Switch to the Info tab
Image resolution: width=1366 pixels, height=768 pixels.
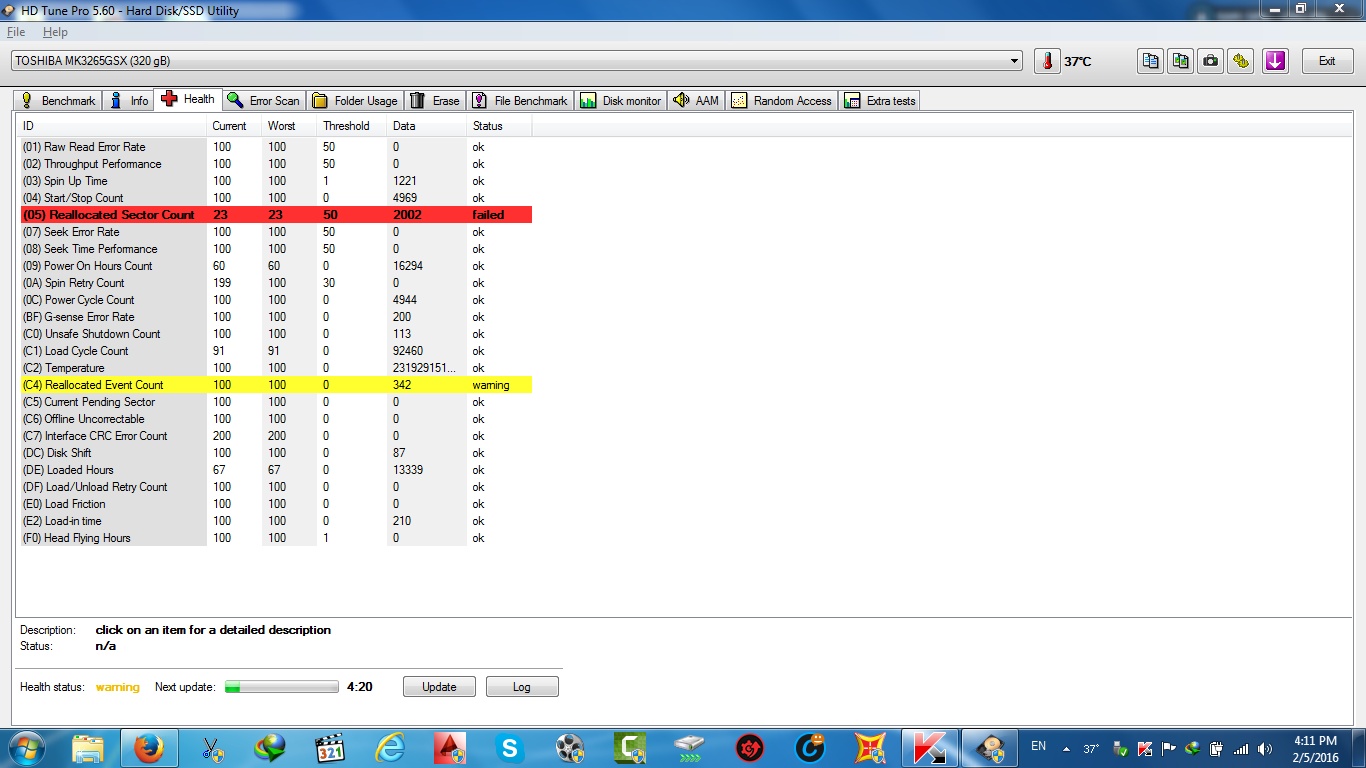(x=129, y=100)
